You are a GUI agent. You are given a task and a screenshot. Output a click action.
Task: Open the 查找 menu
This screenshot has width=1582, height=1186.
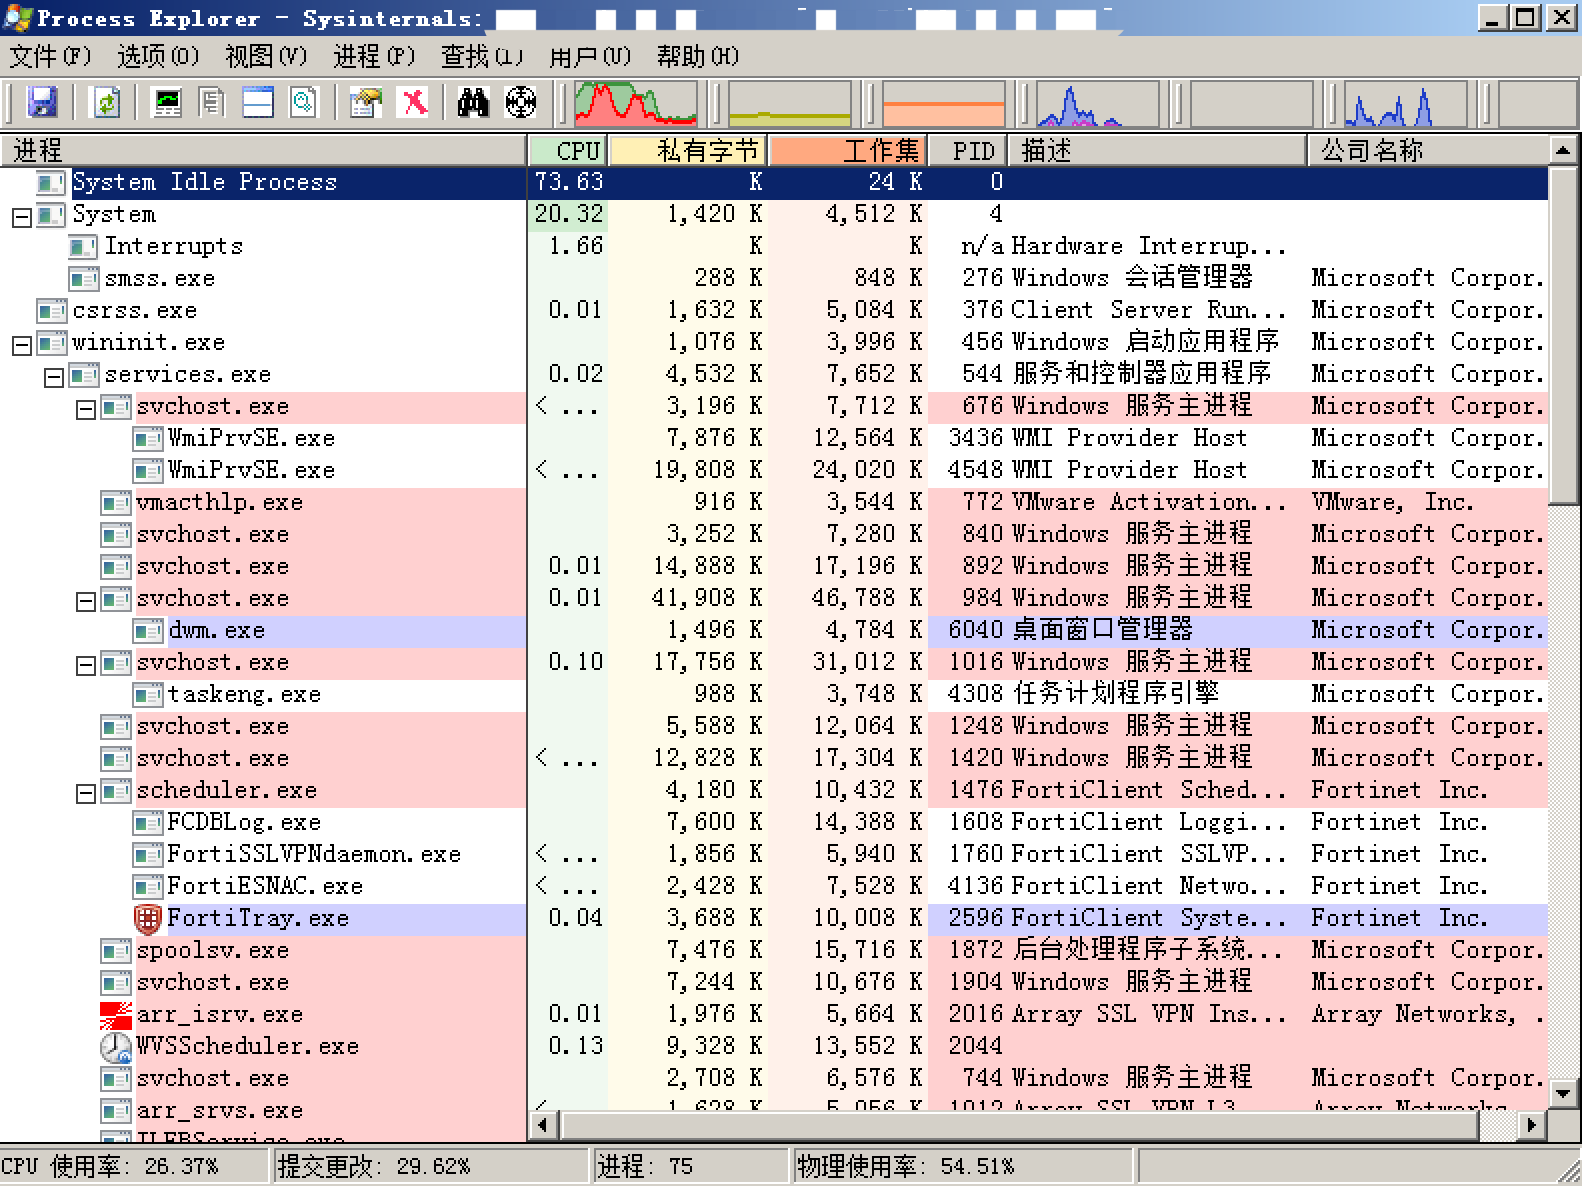(x=482, y=56)
